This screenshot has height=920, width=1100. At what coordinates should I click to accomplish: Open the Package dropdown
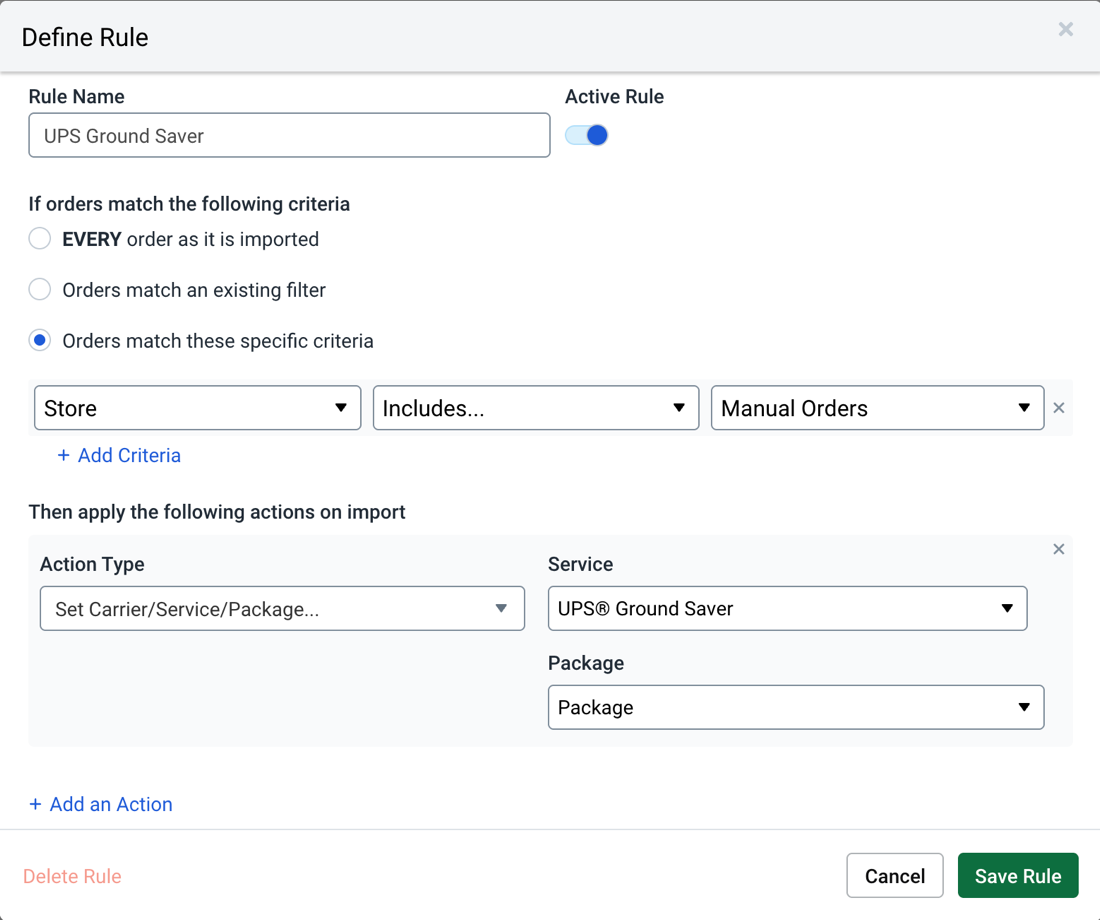click(x=796, y=707)
